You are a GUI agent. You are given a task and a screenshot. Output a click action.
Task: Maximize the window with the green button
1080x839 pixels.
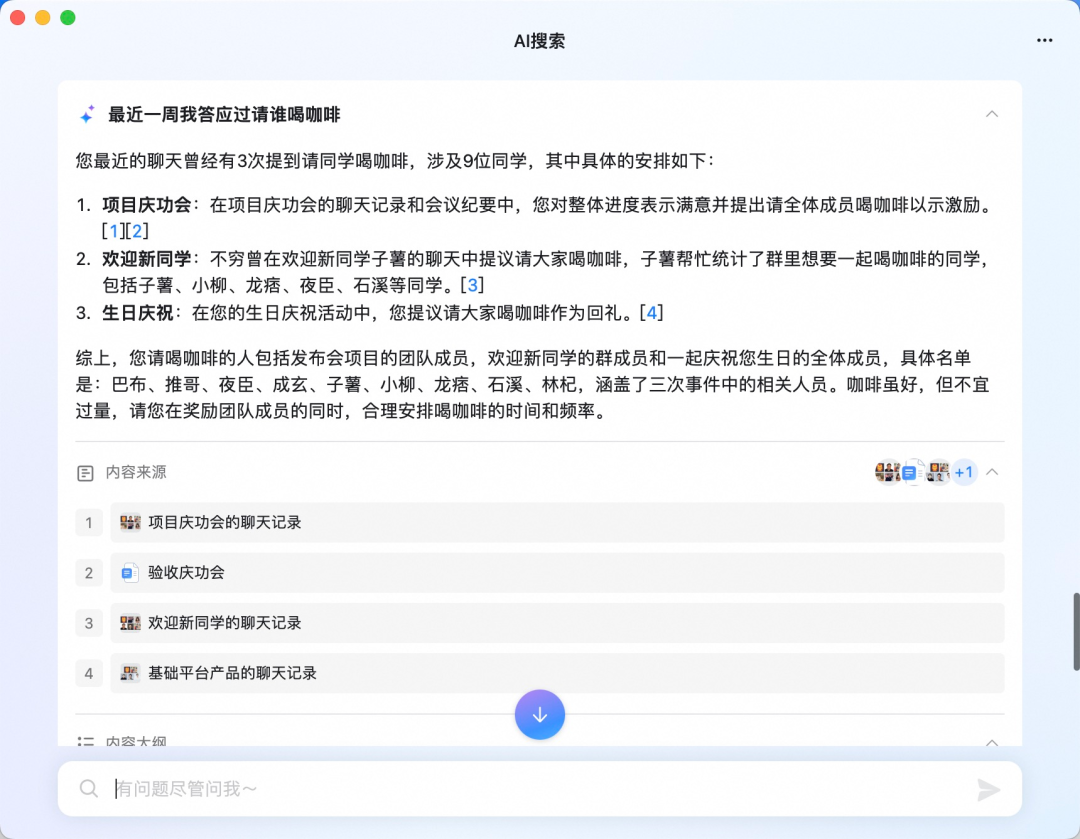tap(68, 17)
